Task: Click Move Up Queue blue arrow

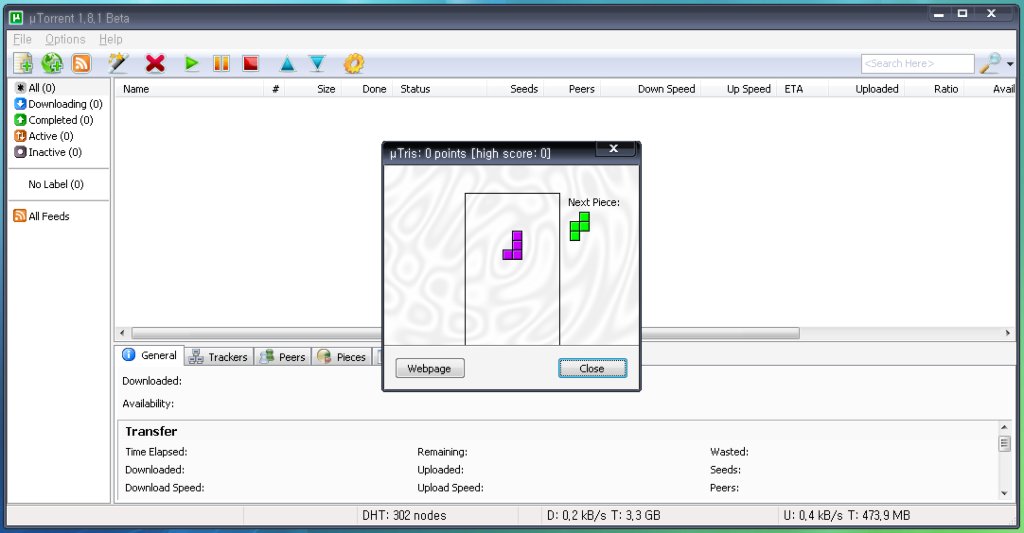Action: pyautogui.click(x=287, y=63)
